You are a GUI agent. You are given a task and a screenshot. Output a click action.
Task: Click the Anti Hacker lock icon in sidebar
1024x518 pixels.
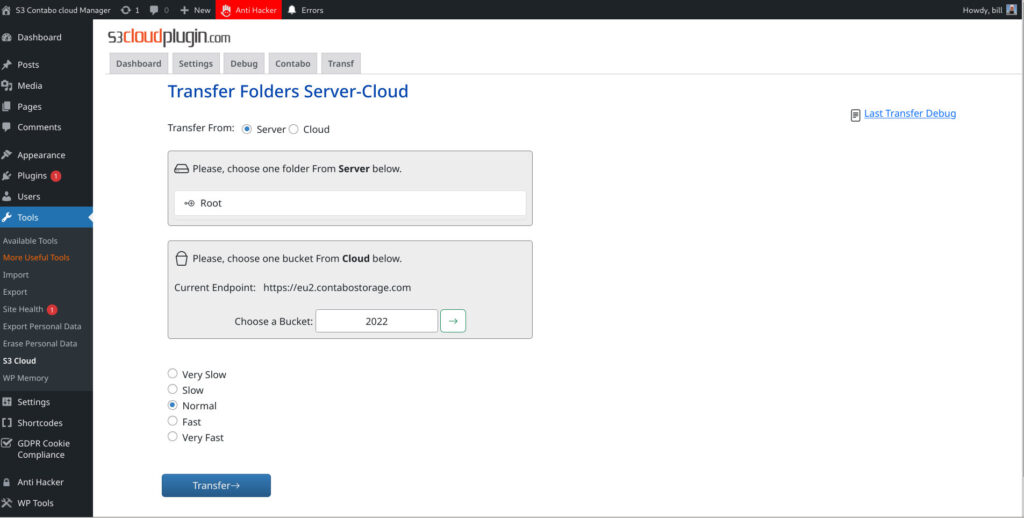pyautogui.click(x=7, y=482)
